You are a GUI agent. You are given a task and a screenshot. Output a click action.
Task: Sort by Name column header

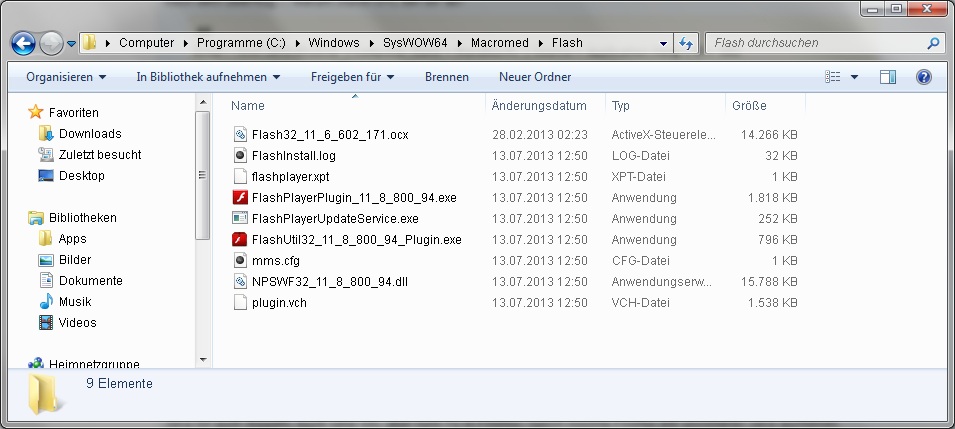(x=248, y=105)
